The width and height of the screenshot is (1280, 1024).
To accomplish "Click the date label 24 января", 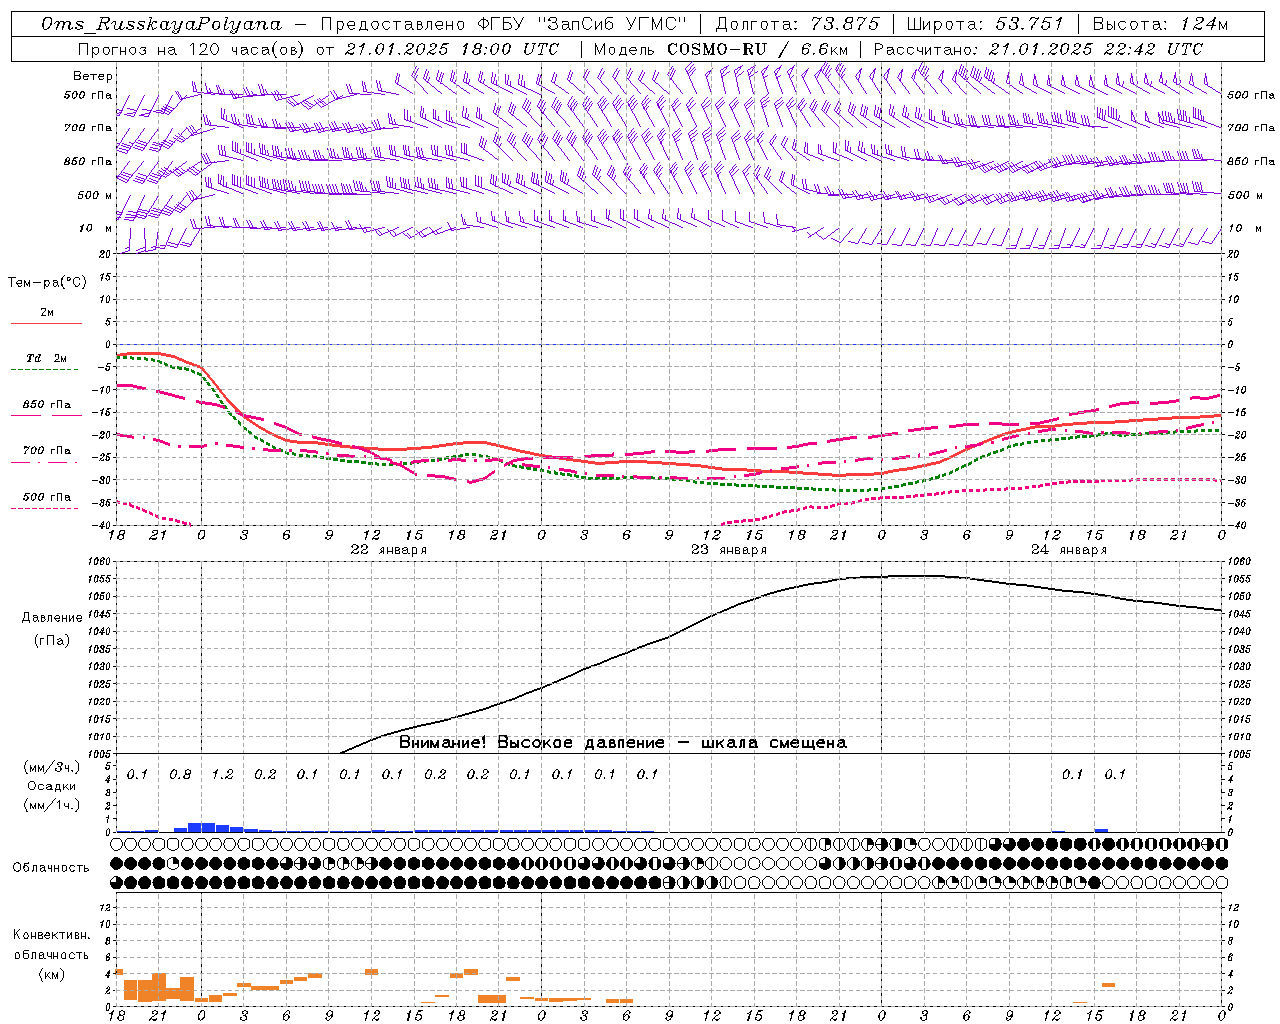I will tap(1069, 550).
